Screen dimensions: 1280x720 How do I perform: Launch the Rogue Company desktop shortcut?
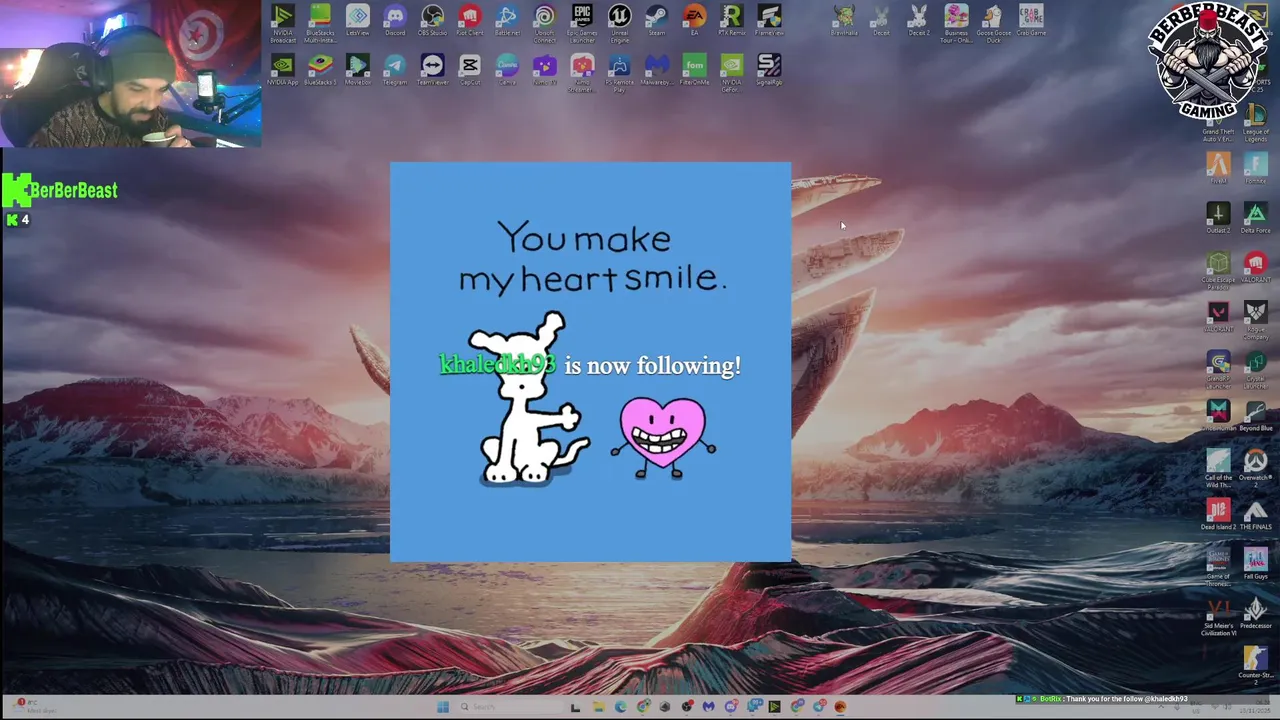1256,319
